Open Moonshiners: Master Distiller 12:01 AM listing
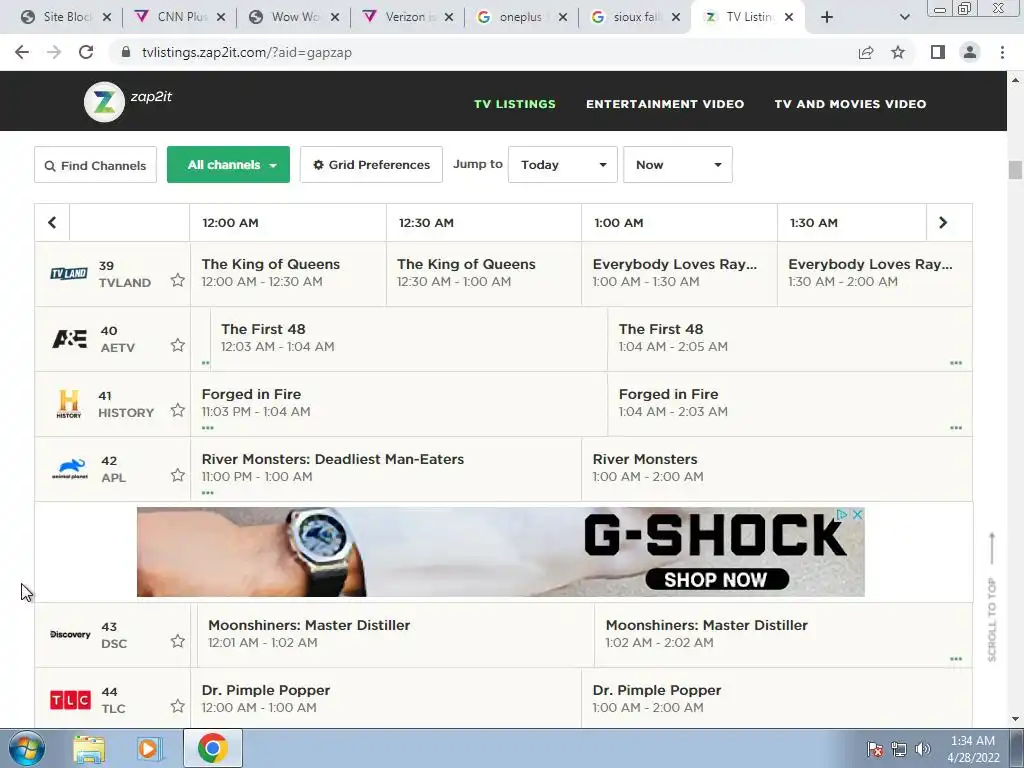 [396, 634]
